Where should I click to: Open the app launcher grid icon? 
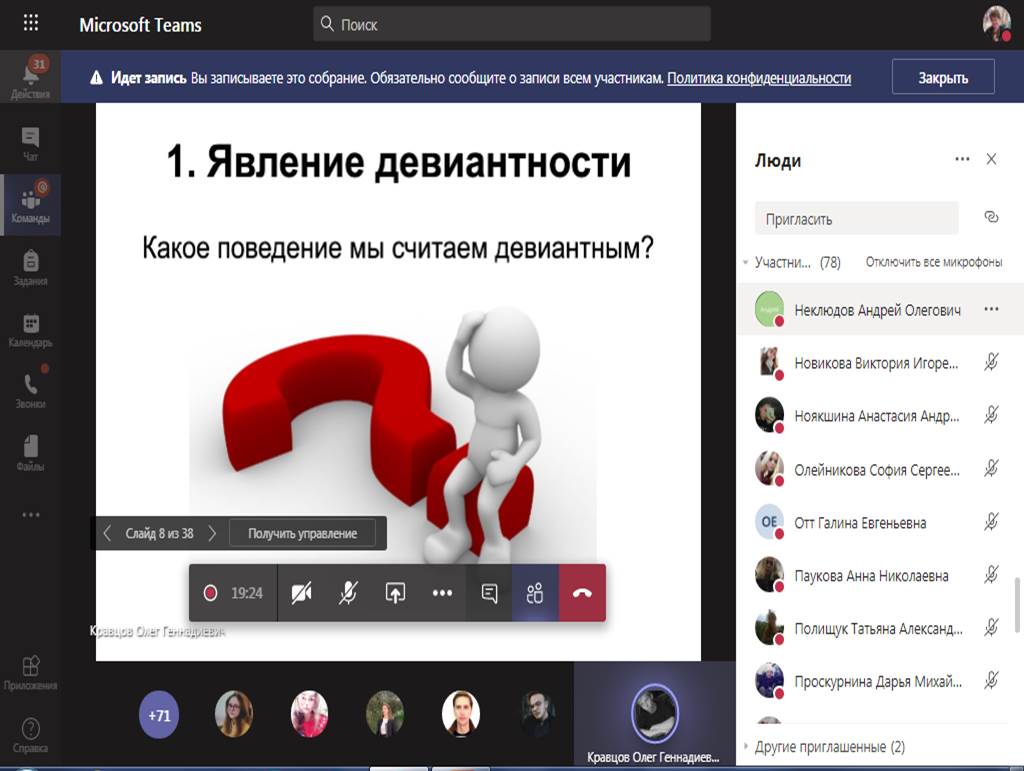pyautogui.click(x=30, y=24)
